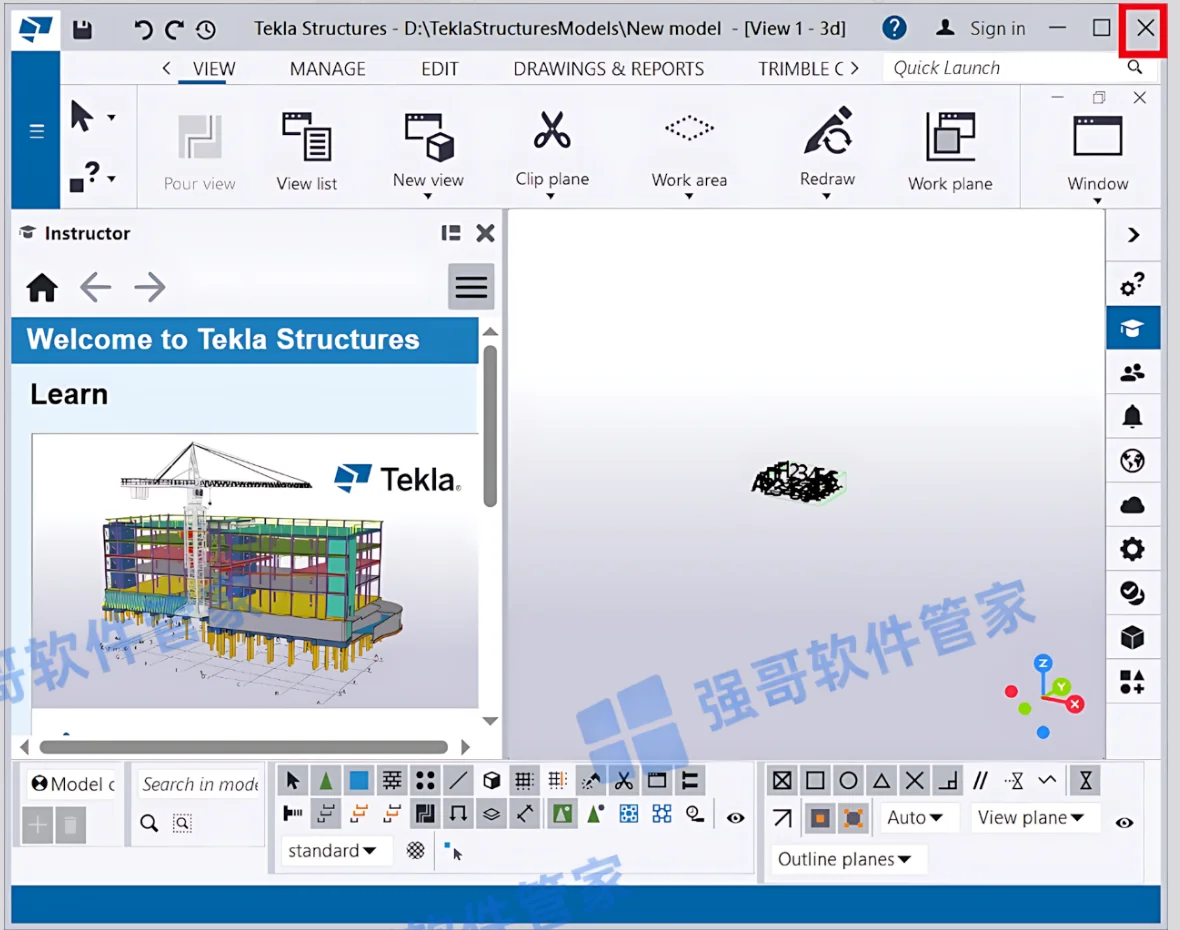Open the DRAWINGS & REPORTS tab

point(609,68)
